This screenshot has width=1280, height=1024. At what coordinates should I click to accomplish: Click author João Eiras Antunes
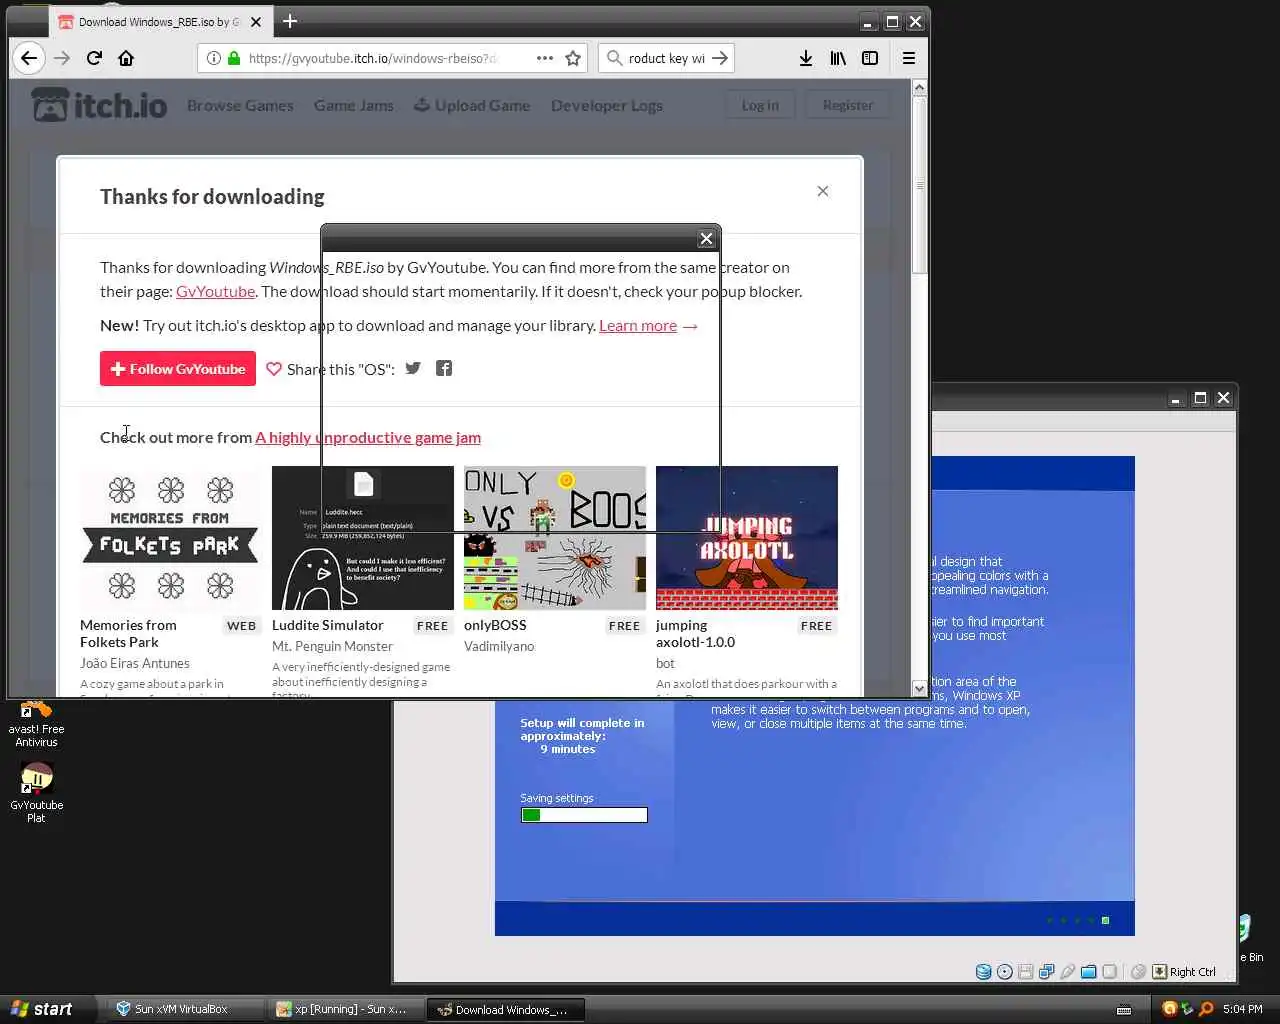135,663
